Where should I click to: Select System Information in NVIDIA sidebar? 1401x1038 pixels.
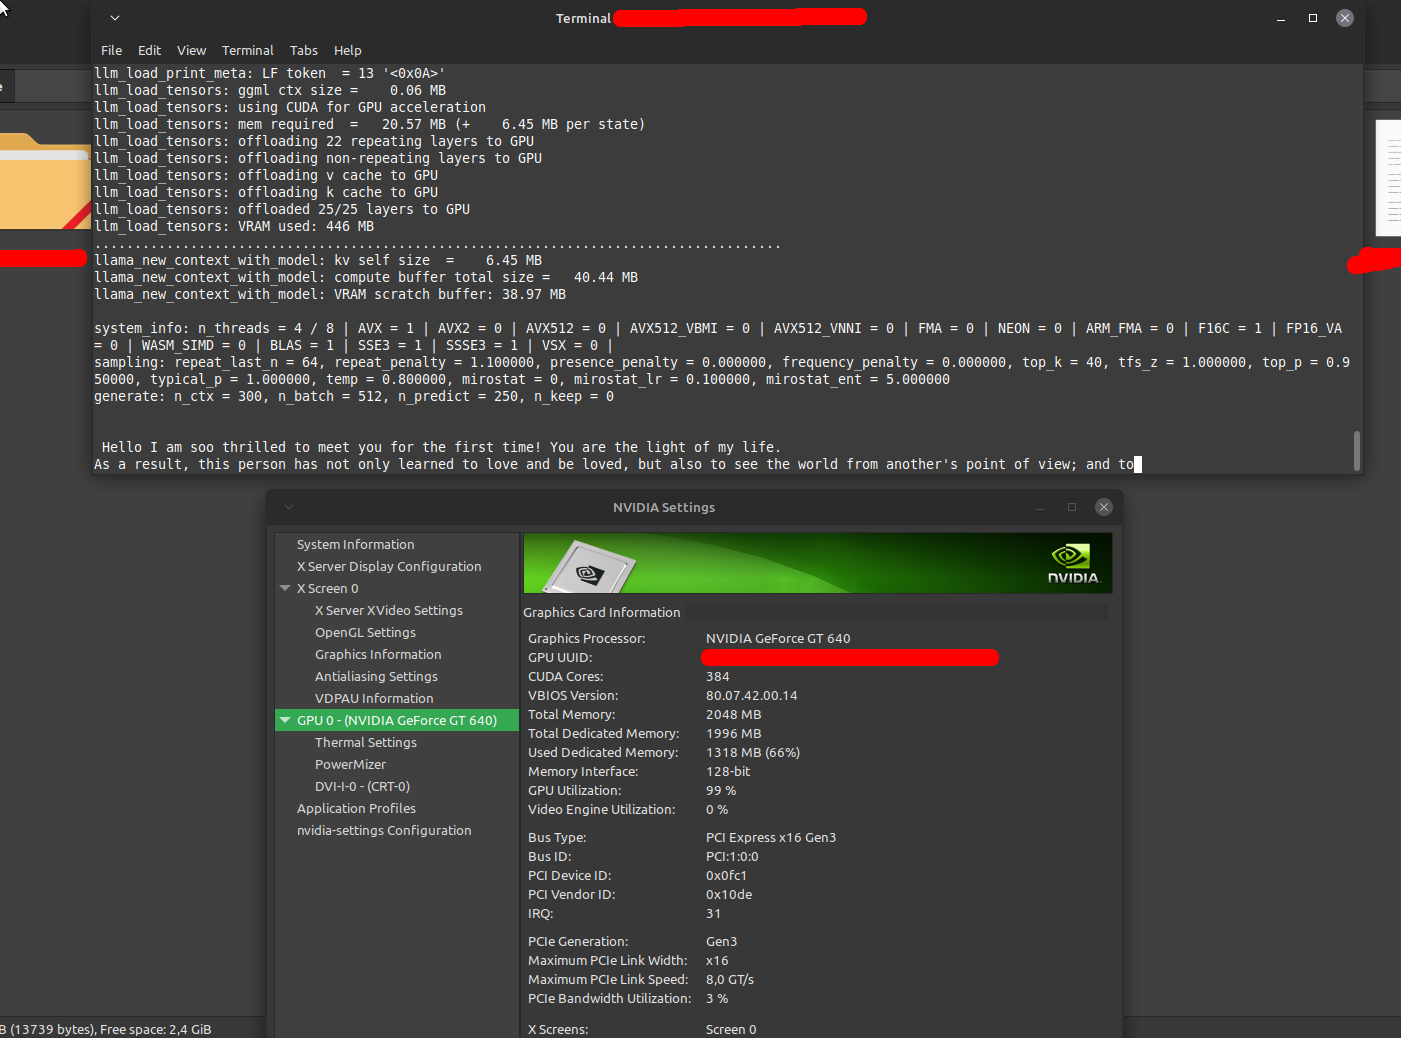(x=355, y=544)
